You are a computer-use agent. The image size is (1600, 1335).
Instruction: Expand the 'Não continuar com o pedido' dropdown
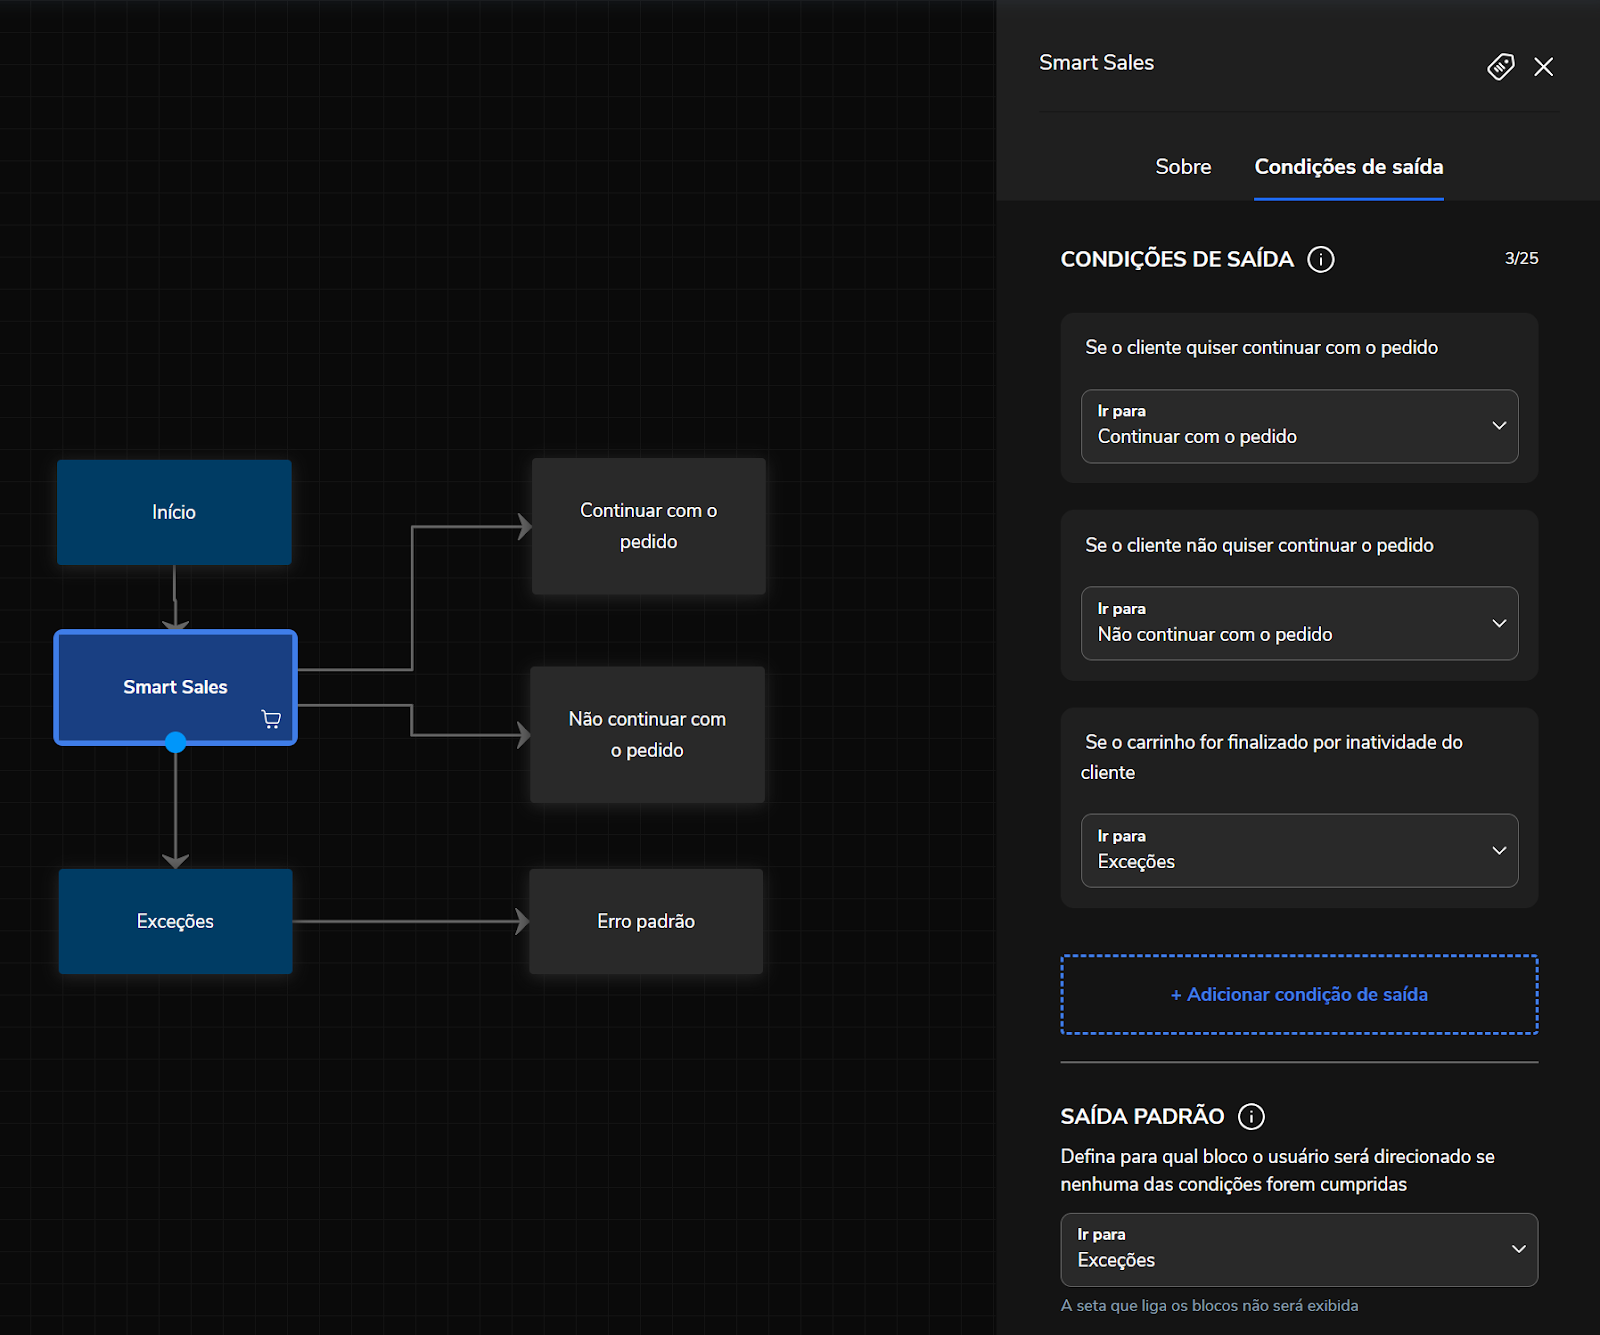click(1299, 623)
